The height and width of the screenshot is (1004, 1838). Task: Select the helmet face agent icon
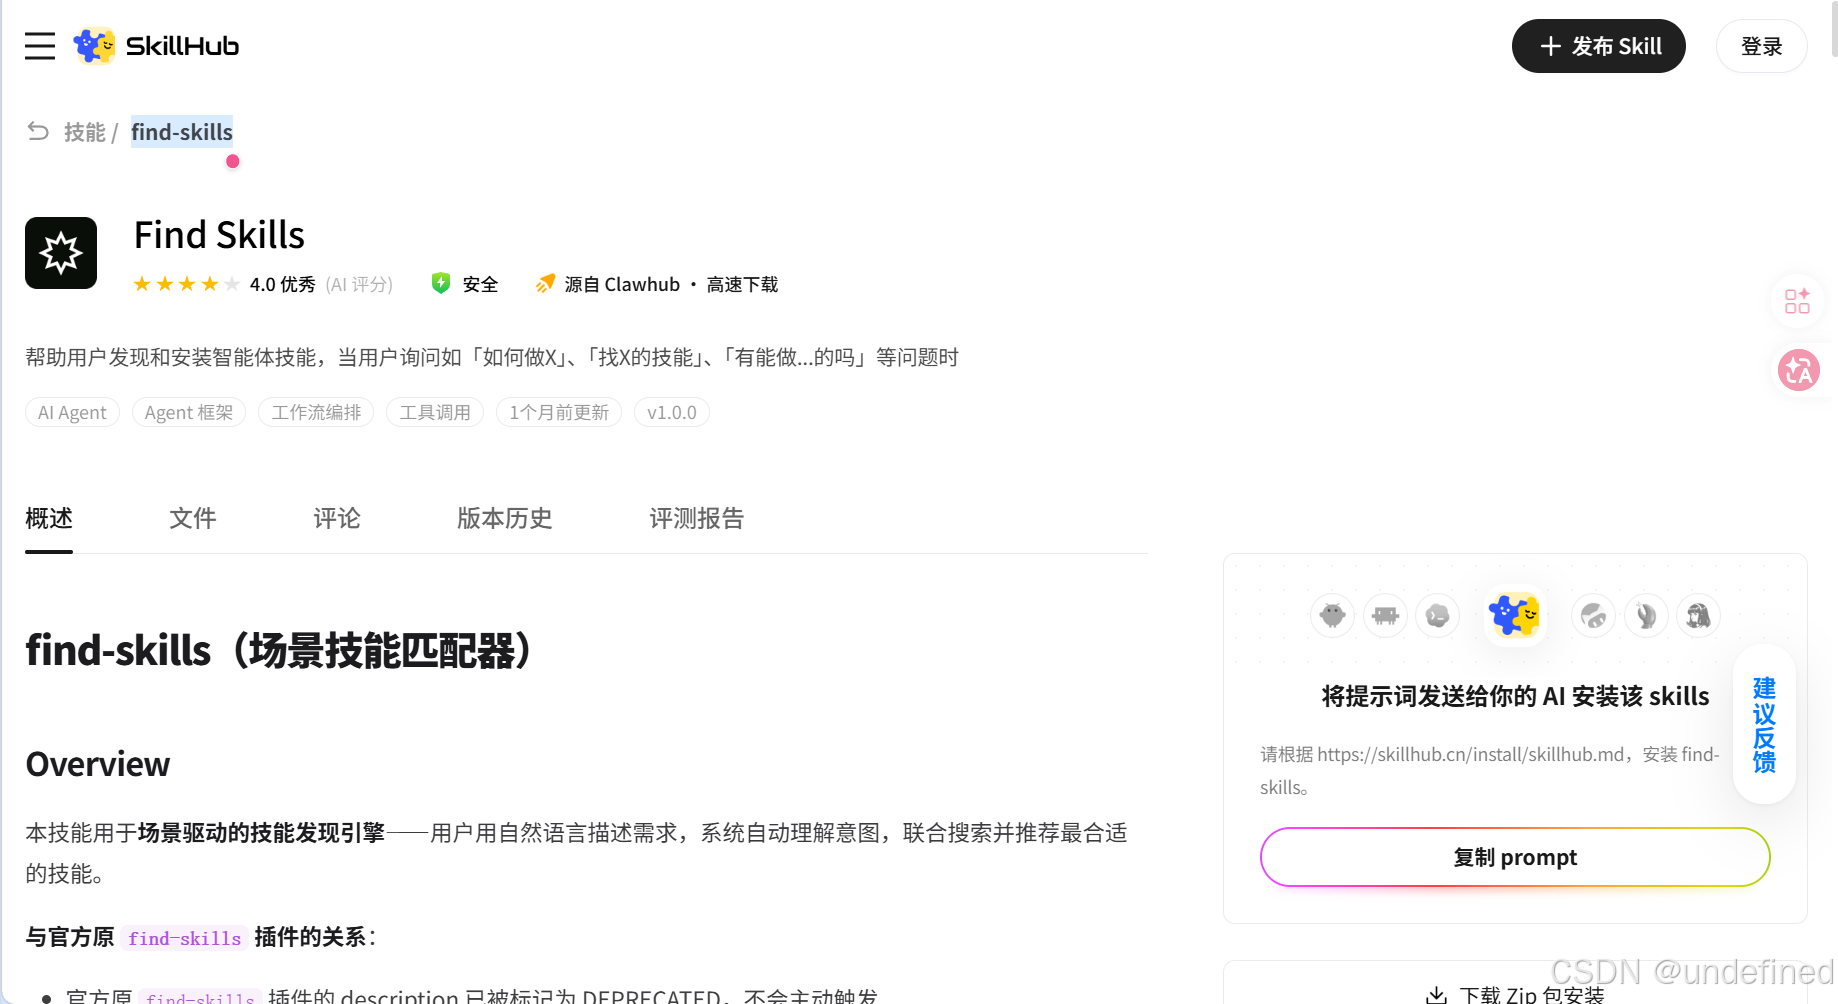click(x=1593, y=615)
